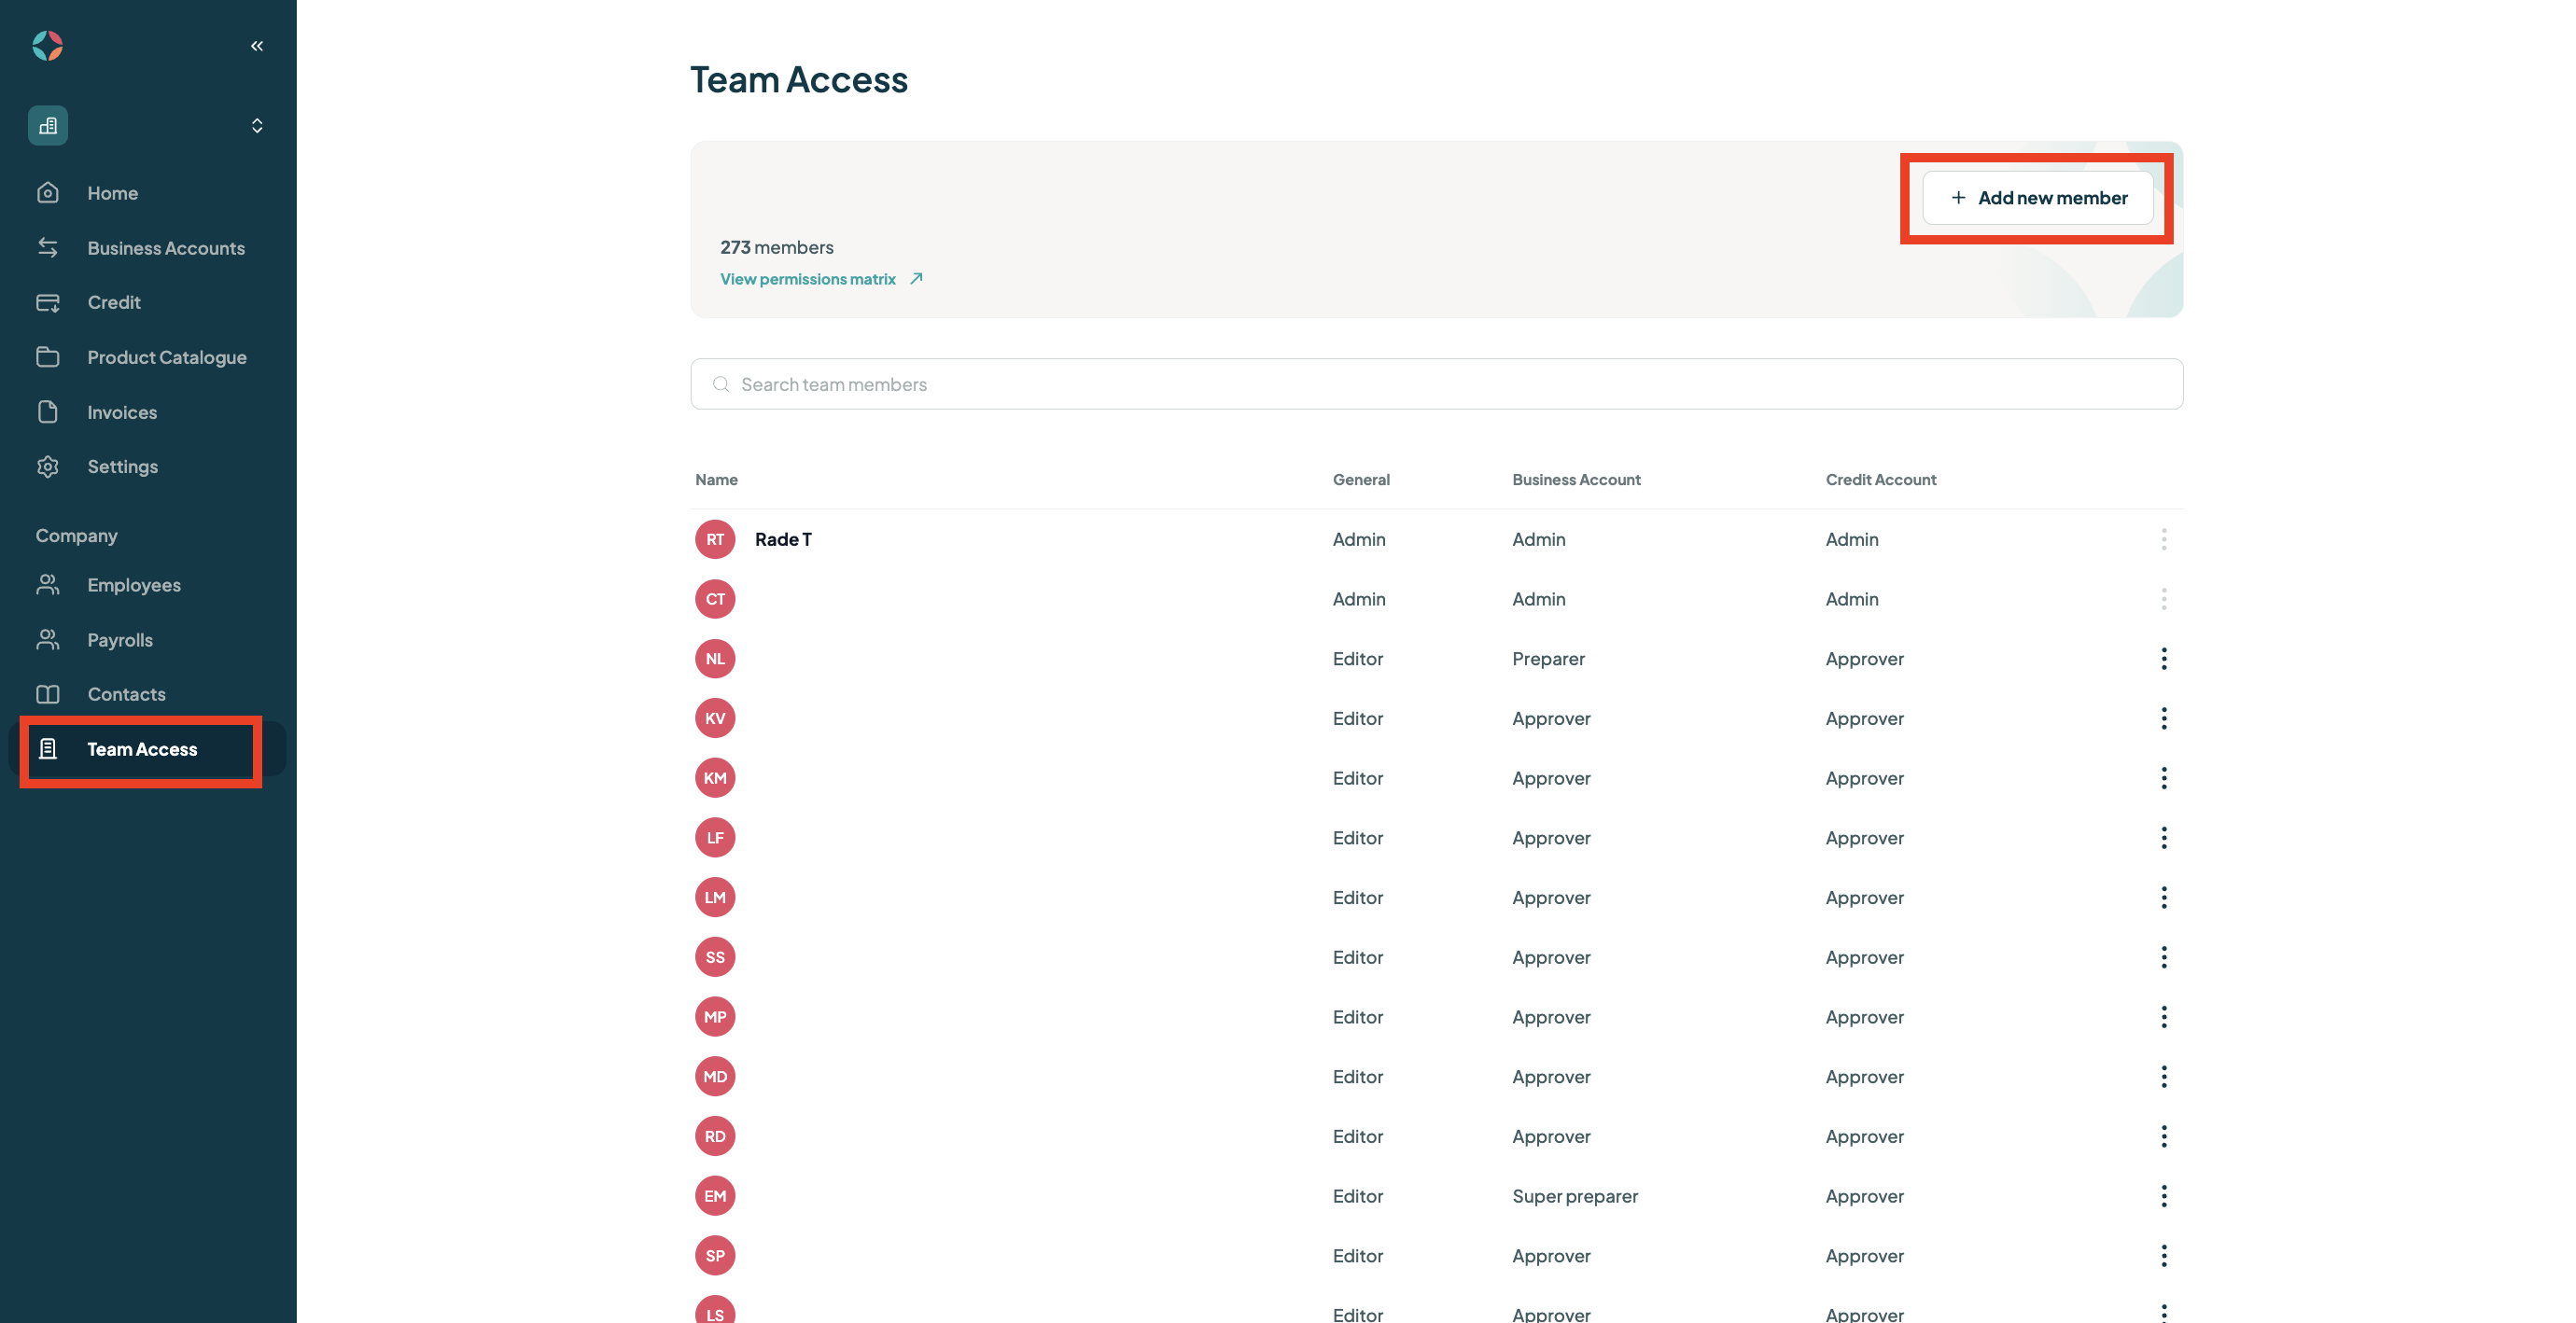Select the workspace building icon
Image resolution: width=2576 pixels, height=1323 pixels.
click(x=47, y=125)
